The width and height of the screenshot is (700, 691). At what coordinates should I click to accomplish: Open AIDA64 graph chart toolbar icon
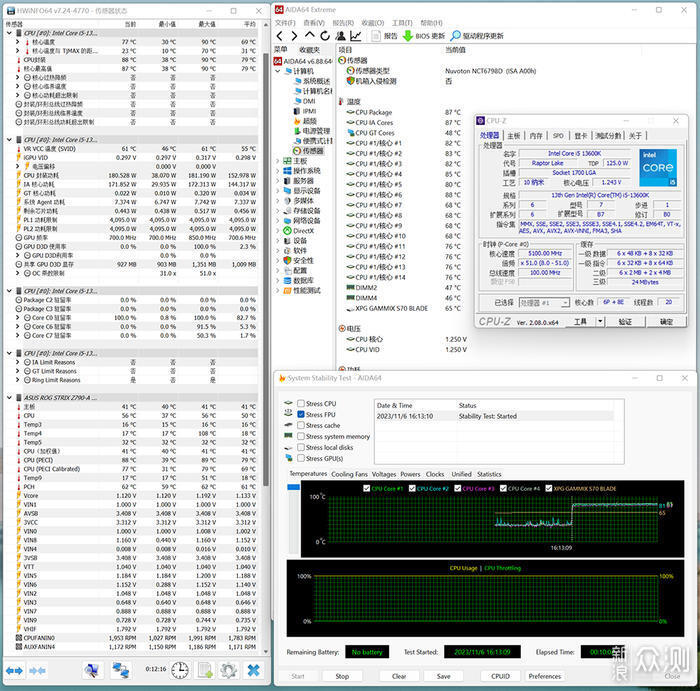point(356,36)
